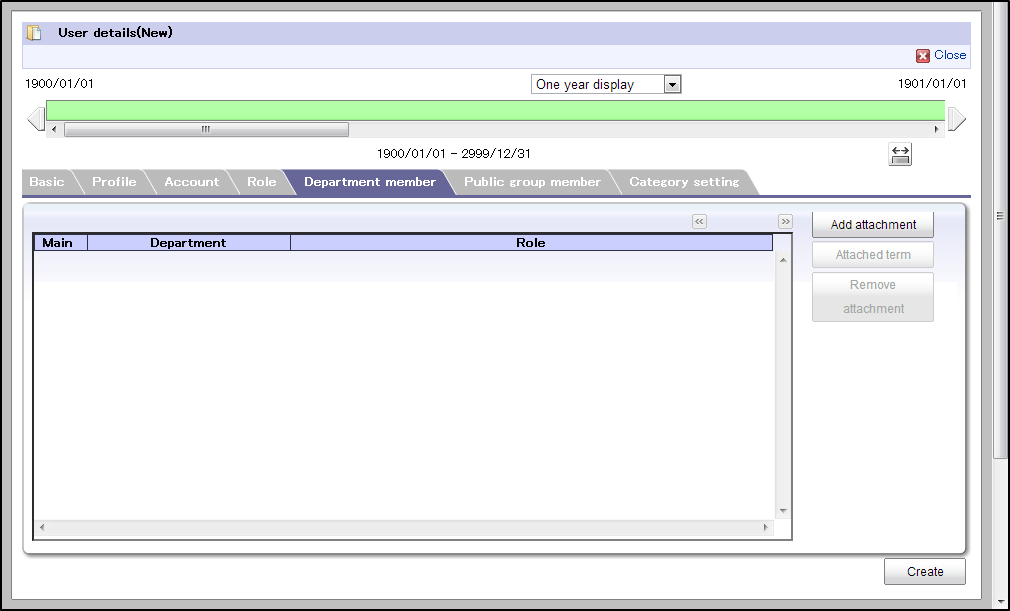Move timeline to next period with right arrow
This screenshot has width=1010, height=611.
[x=957, y=119]
